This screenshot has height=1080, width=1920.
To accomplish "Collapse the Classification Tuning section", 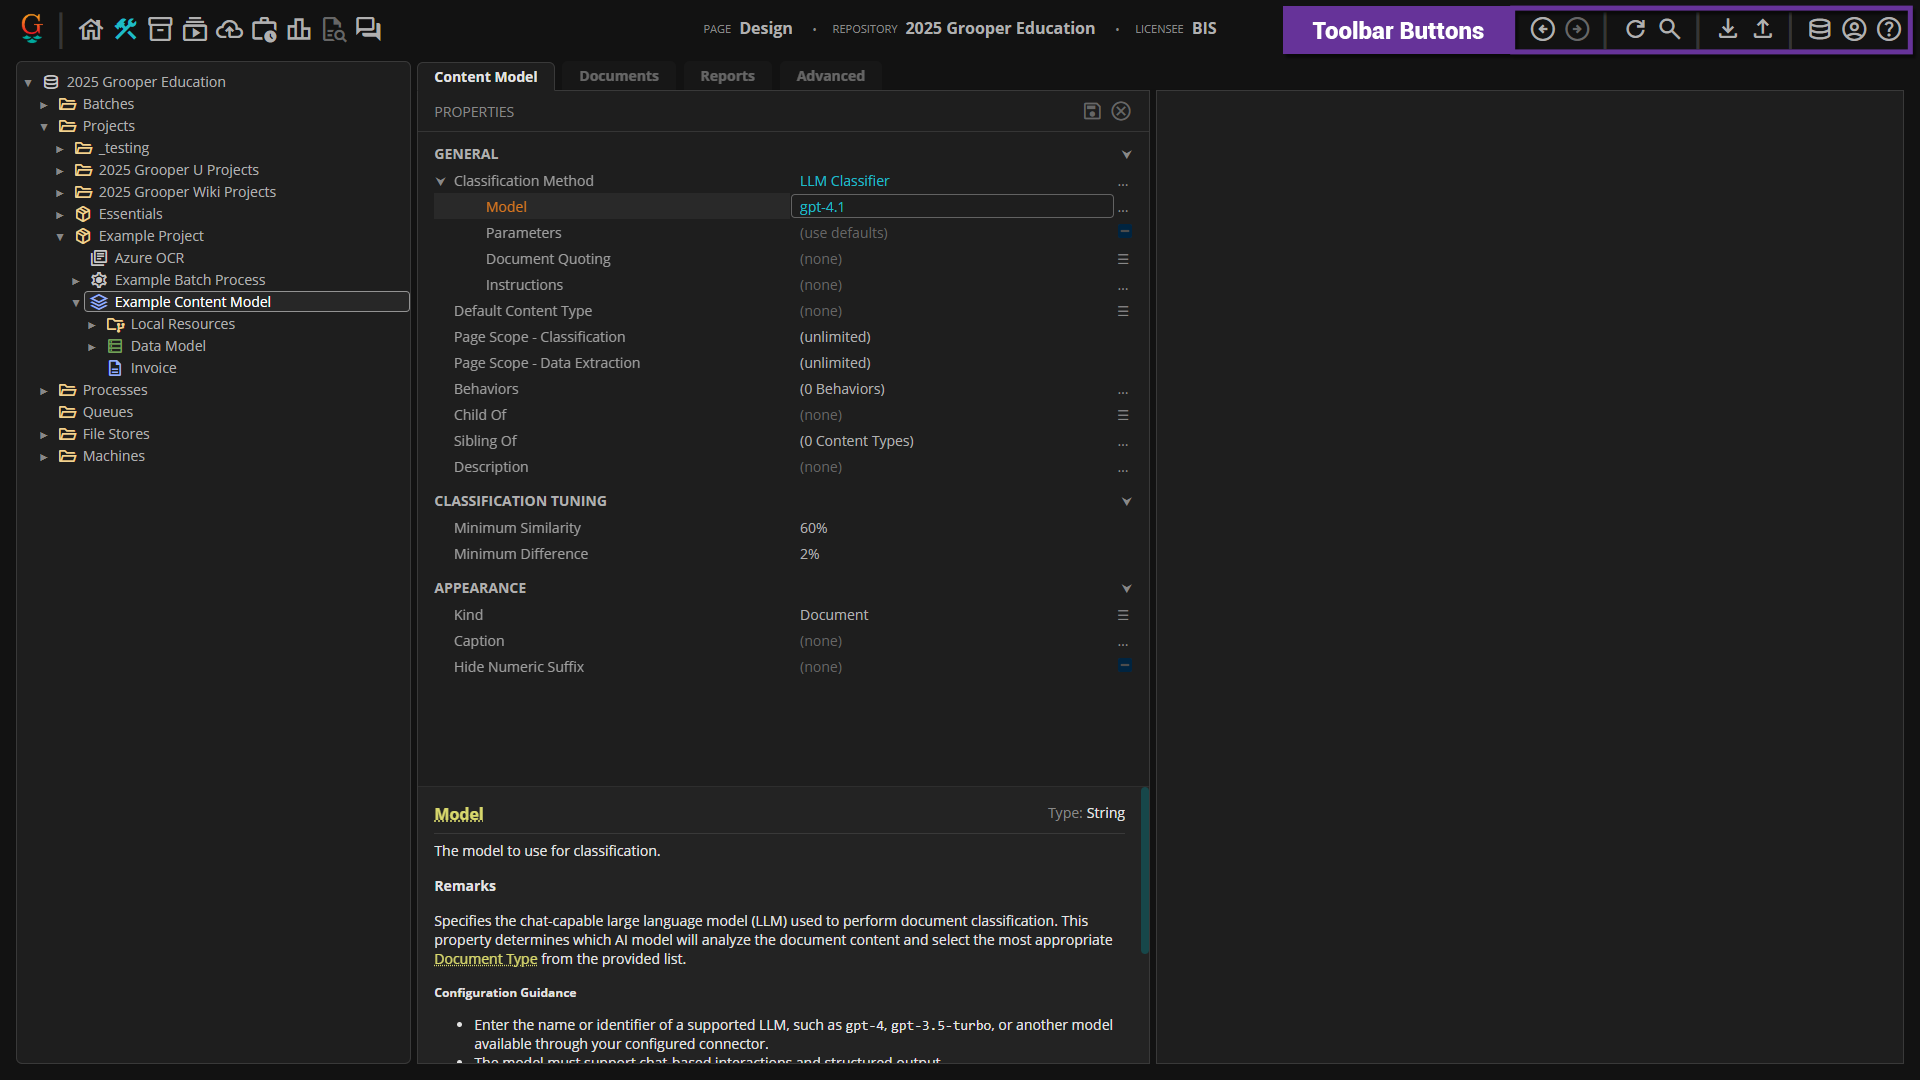I will pos(1126,501).
